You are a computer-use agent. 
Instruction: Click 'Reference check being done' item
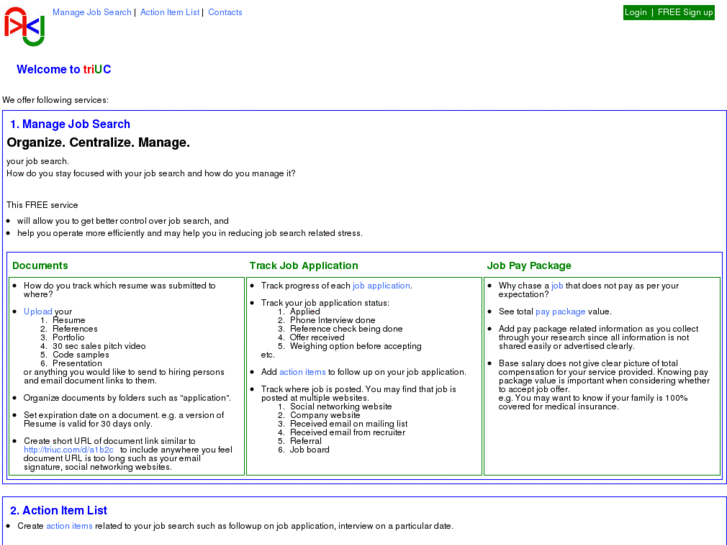346,329
